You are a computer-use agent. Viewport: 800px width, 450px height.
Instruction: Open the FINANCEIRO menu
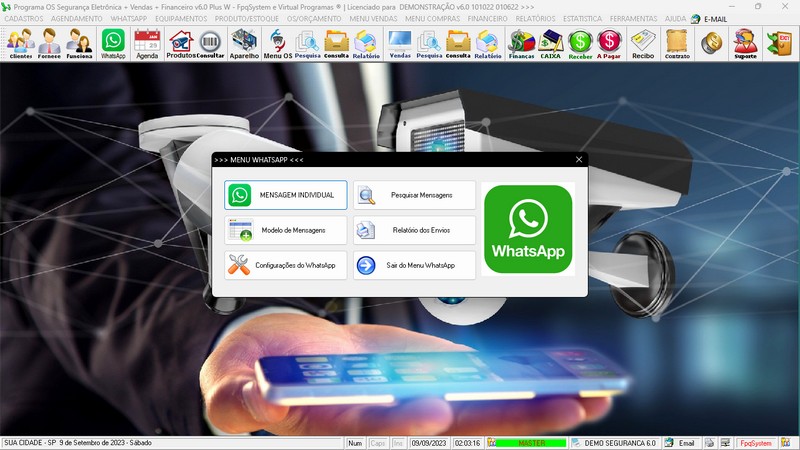488,19
